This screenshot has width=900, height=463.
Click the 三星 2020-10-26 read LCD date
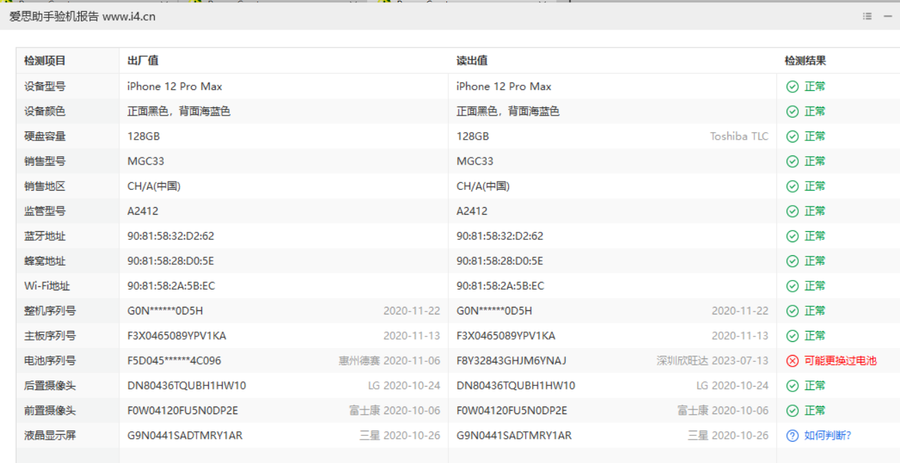pyautogui.click(x=728, y=435)
